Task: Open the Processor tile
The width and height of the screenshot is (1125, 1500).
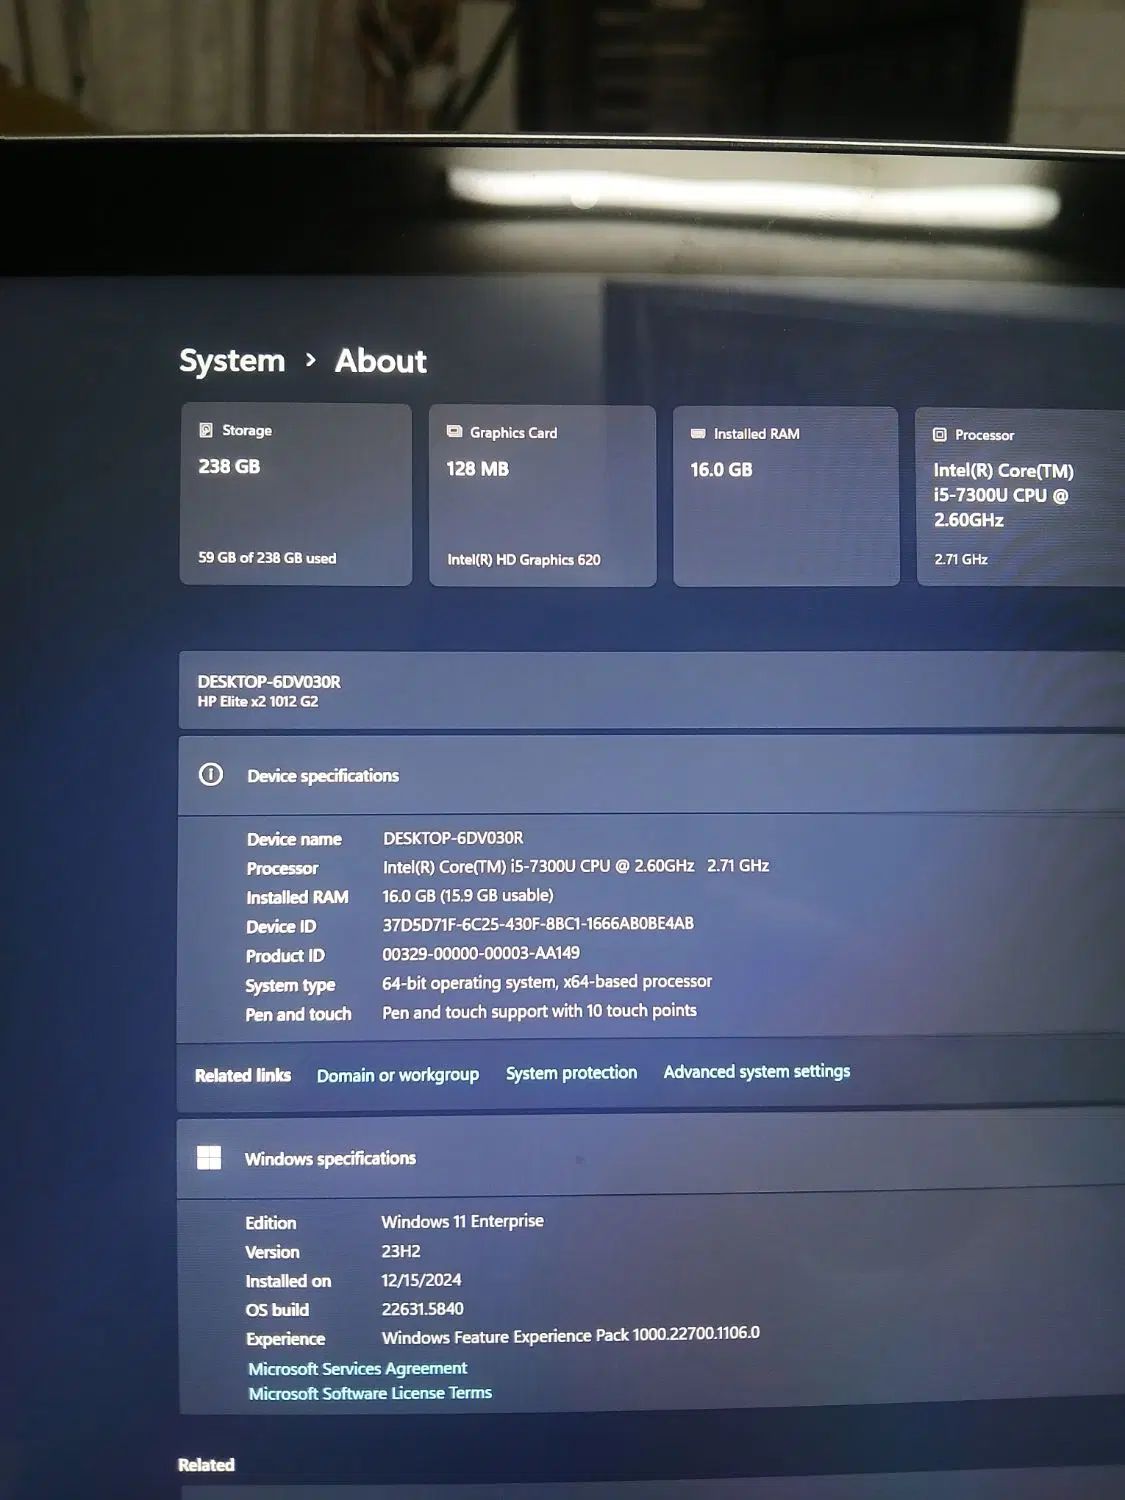Action: pos(1021,497)
